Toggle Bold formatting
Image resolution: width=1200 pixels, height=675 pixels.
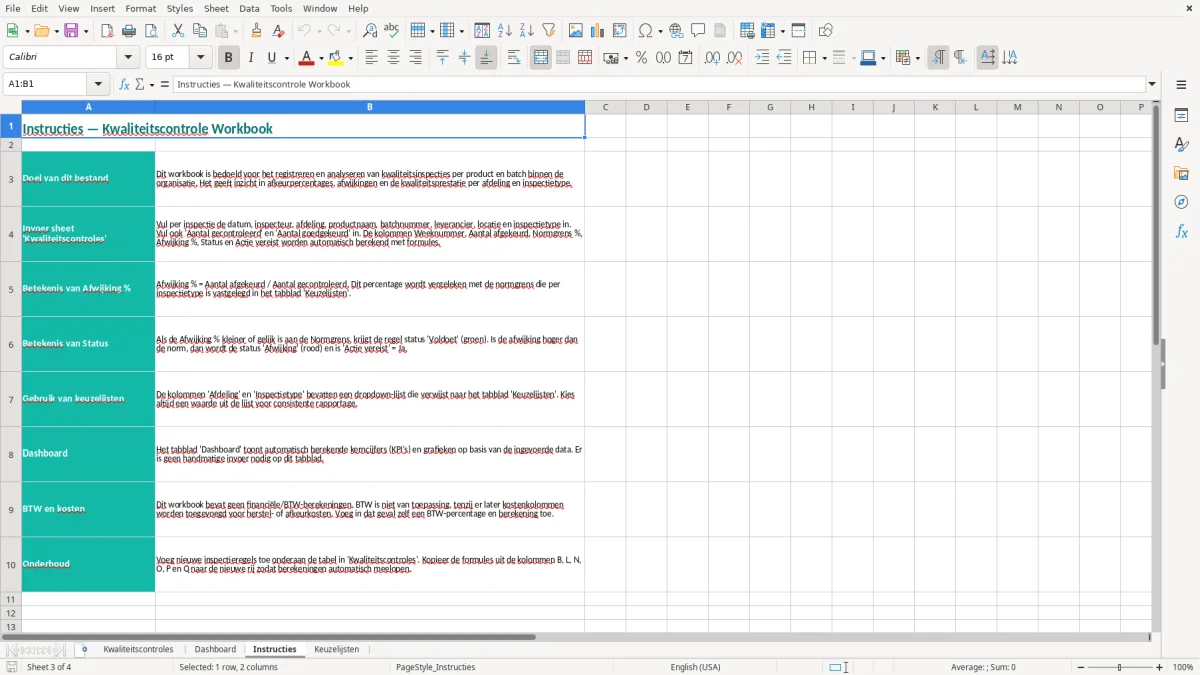[229, 58]
